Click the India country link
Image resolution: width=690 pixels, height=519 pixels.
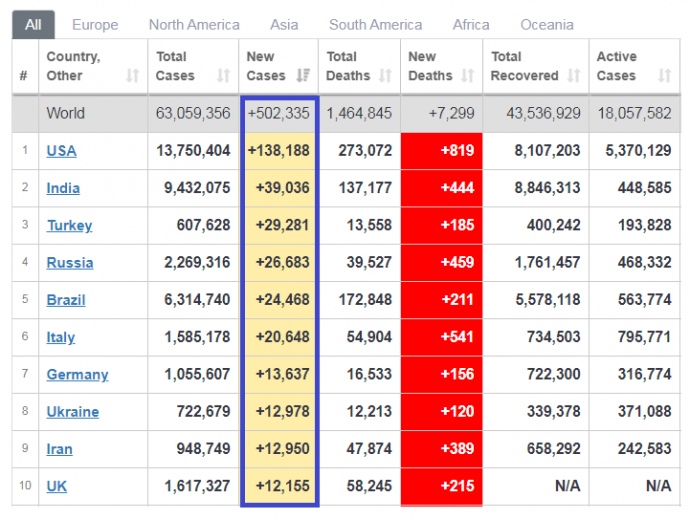[63, 188]
